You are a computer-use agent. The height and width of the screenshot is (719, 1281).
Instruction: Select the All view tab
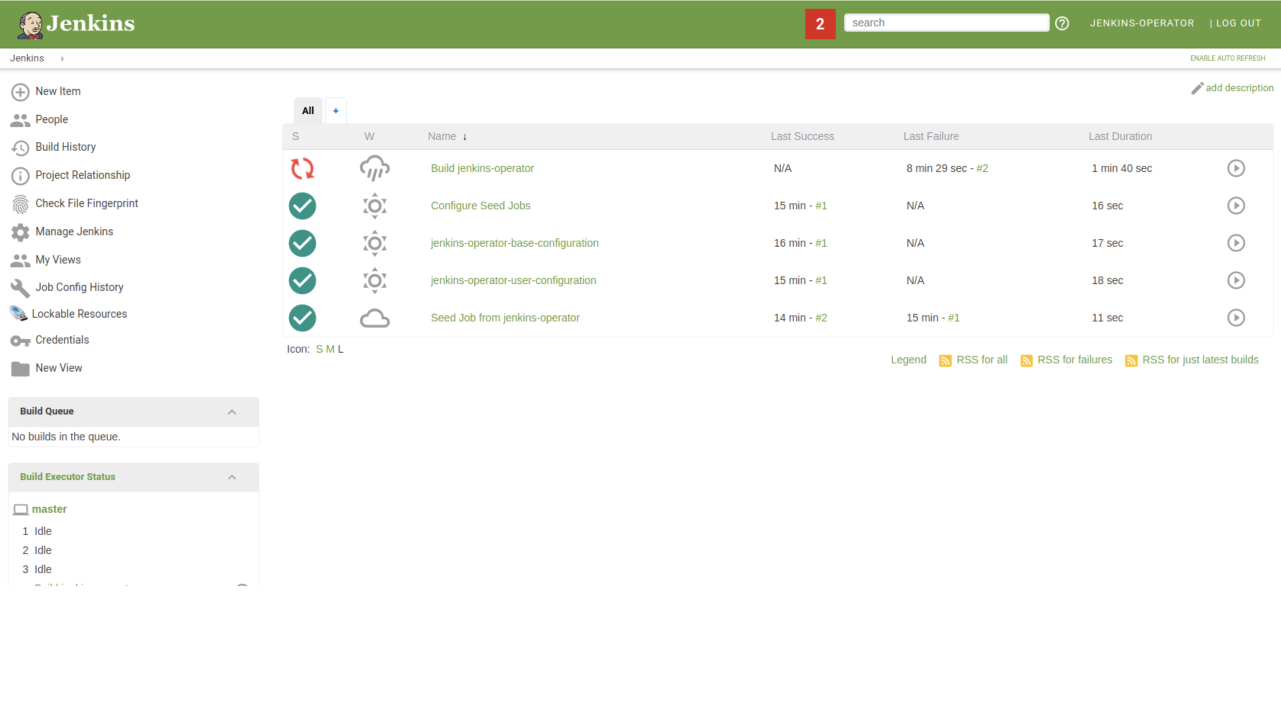308,111
